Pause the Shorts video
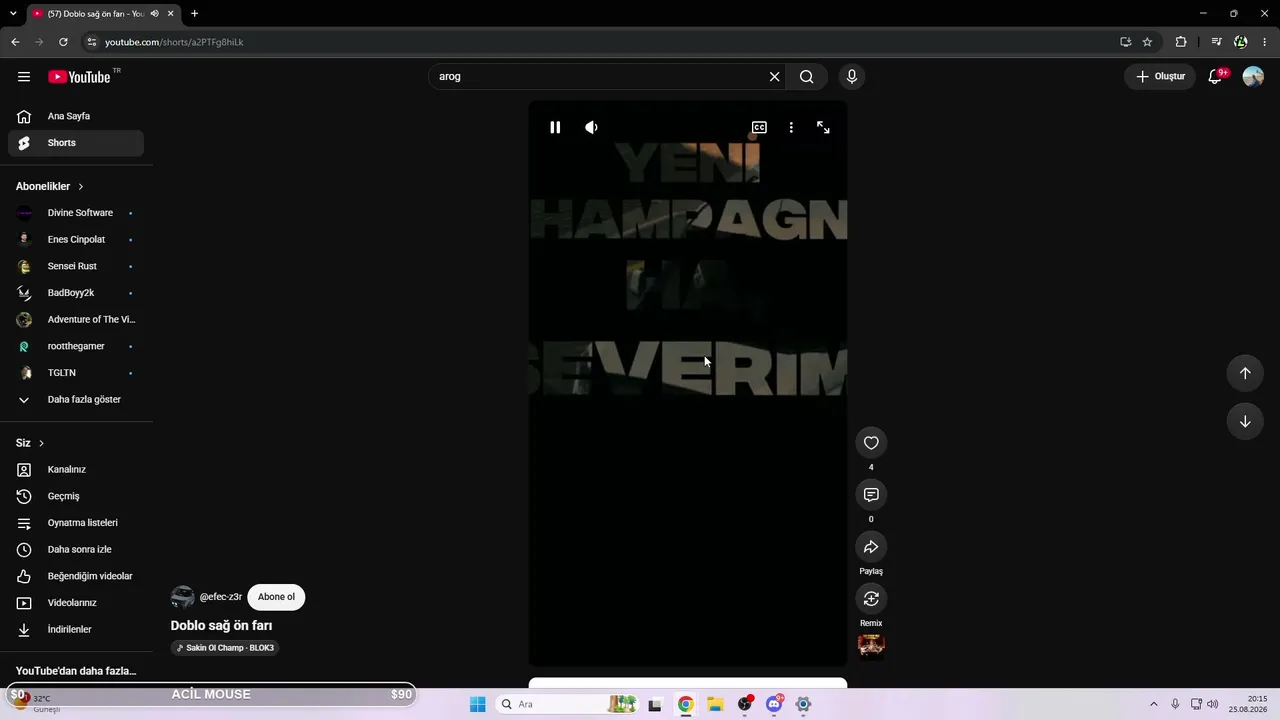1280x720 pixels. pos(555,128)
